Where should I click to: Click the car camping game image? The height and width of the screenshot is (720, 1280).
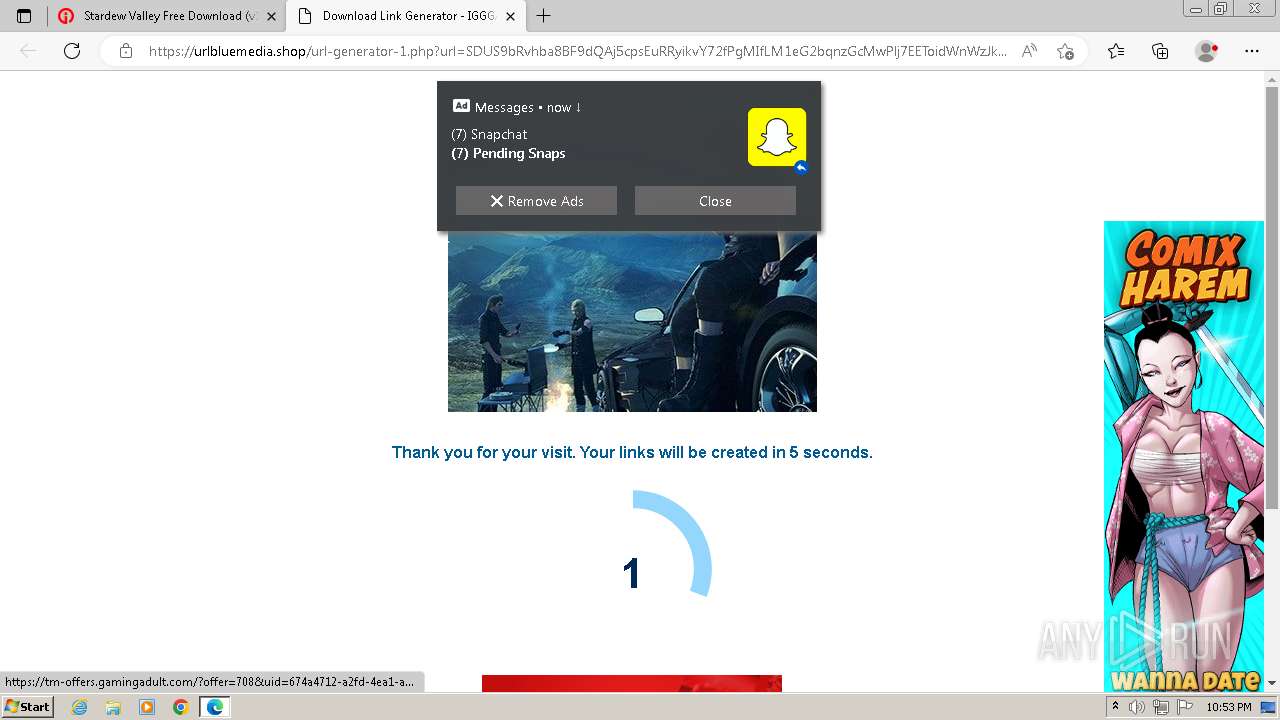click(x=632, y=322)
